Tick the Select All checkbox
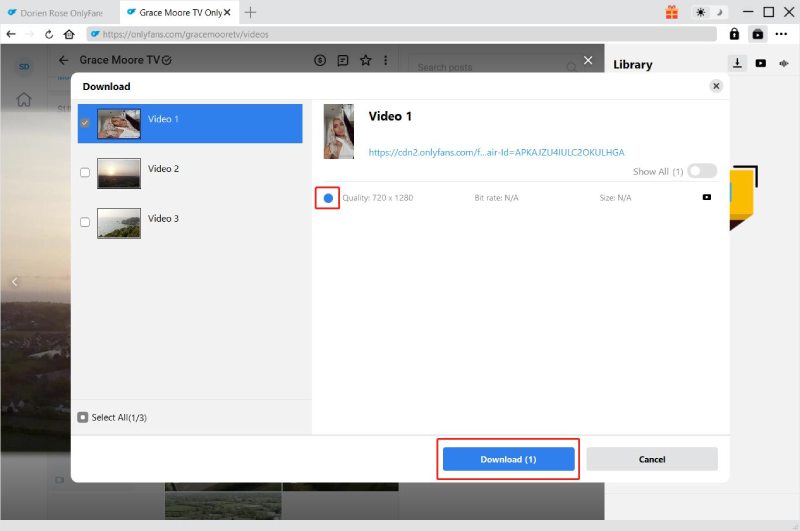The width and height of the screenshot is (800, 531). point(83,417)
